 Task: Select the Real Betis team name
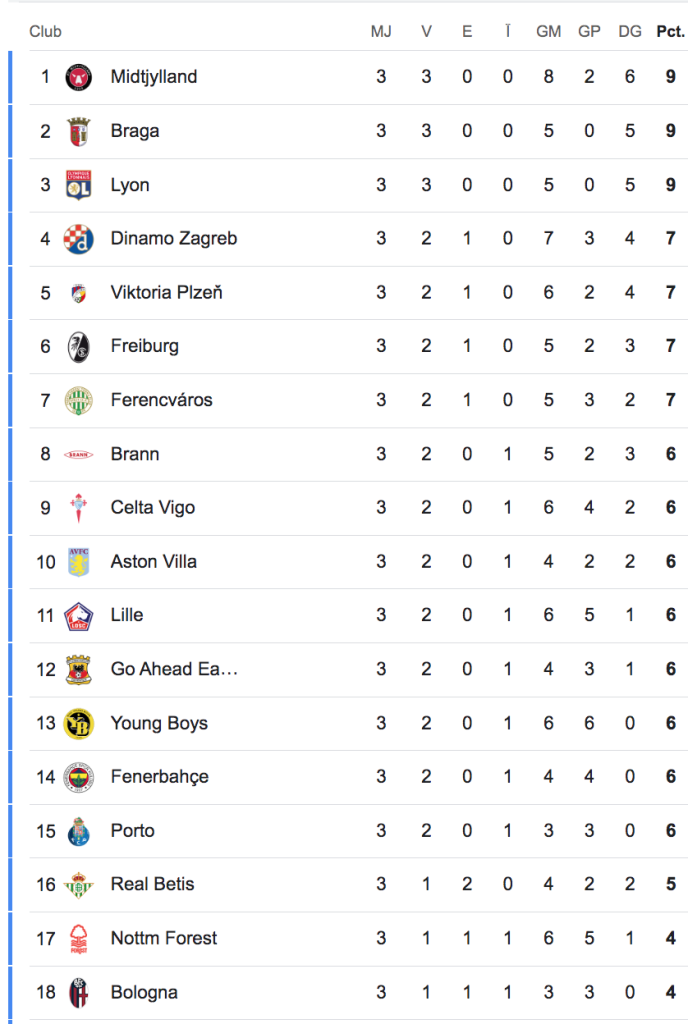[x=152, y=884]
